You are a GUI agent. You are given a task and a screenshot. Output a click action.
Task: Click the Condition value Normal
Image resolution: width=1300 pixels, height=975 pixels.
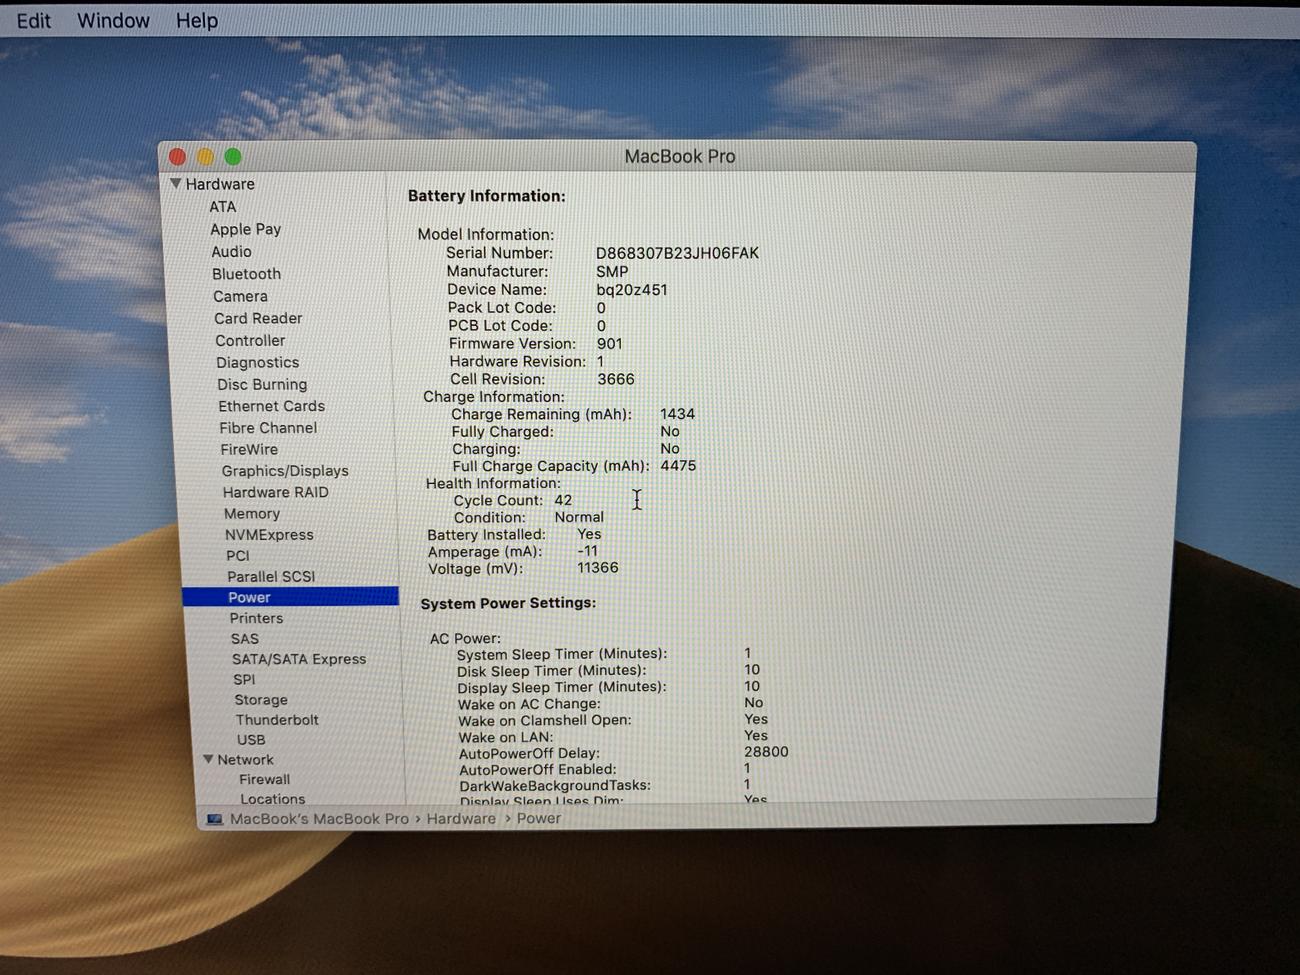[x=579, y=517]
